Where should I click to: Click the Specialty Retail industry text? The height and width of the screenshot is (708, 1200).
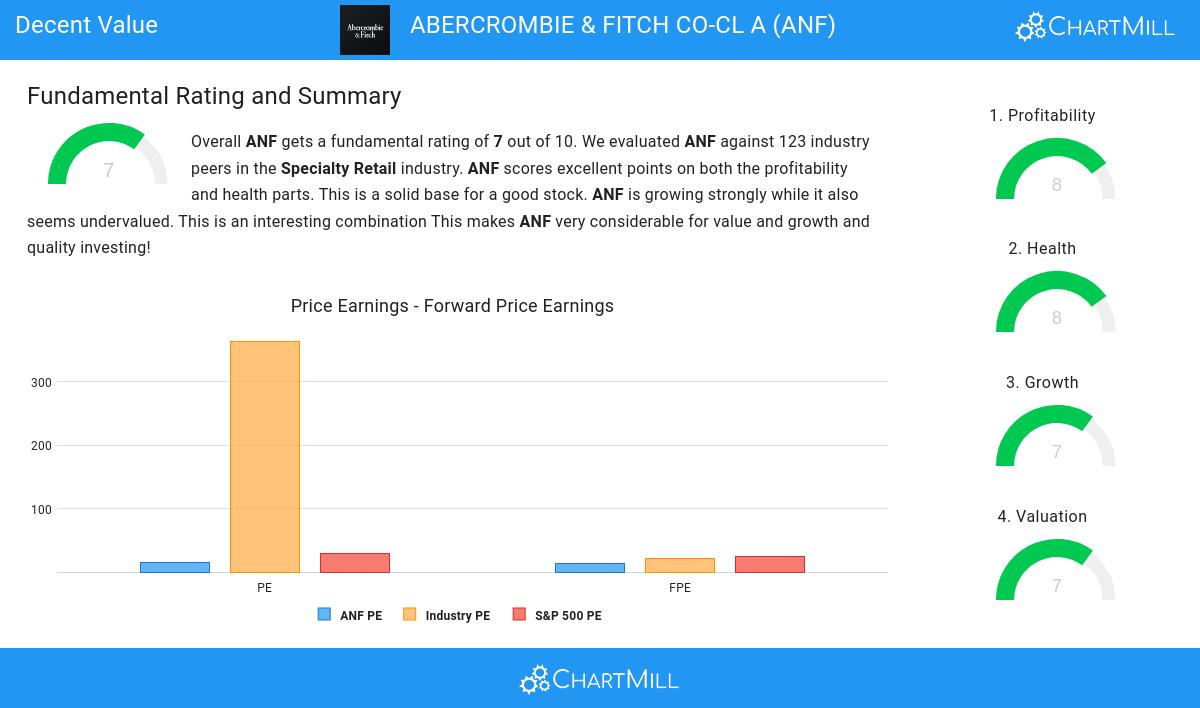338,169
